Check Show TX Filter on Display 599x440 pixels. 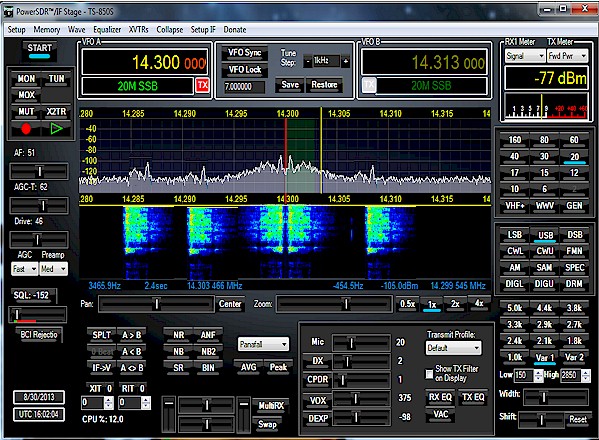(429, 374)
